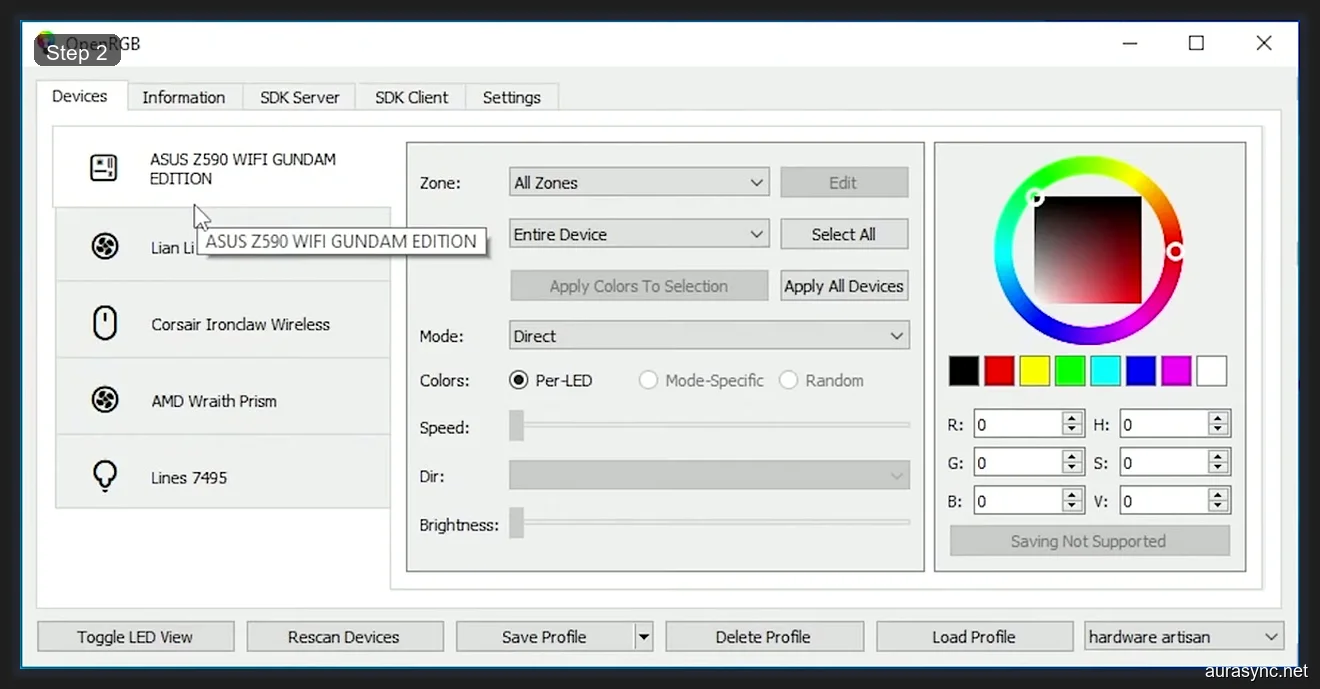Switch to the SDK Server tab

click(x=299, y=96)
